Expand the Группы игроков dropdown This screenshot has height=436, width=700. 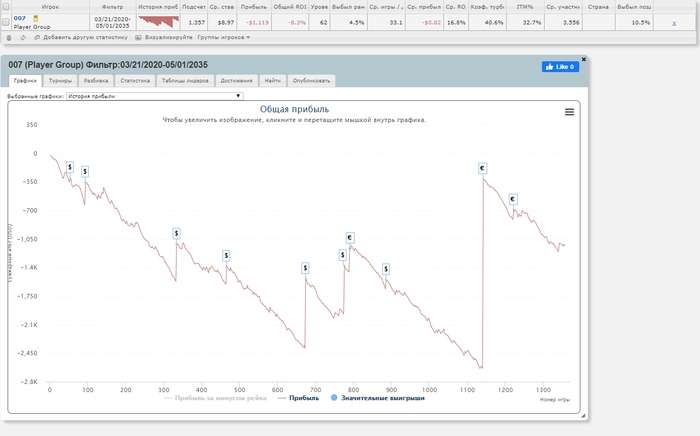click(224, 37)
